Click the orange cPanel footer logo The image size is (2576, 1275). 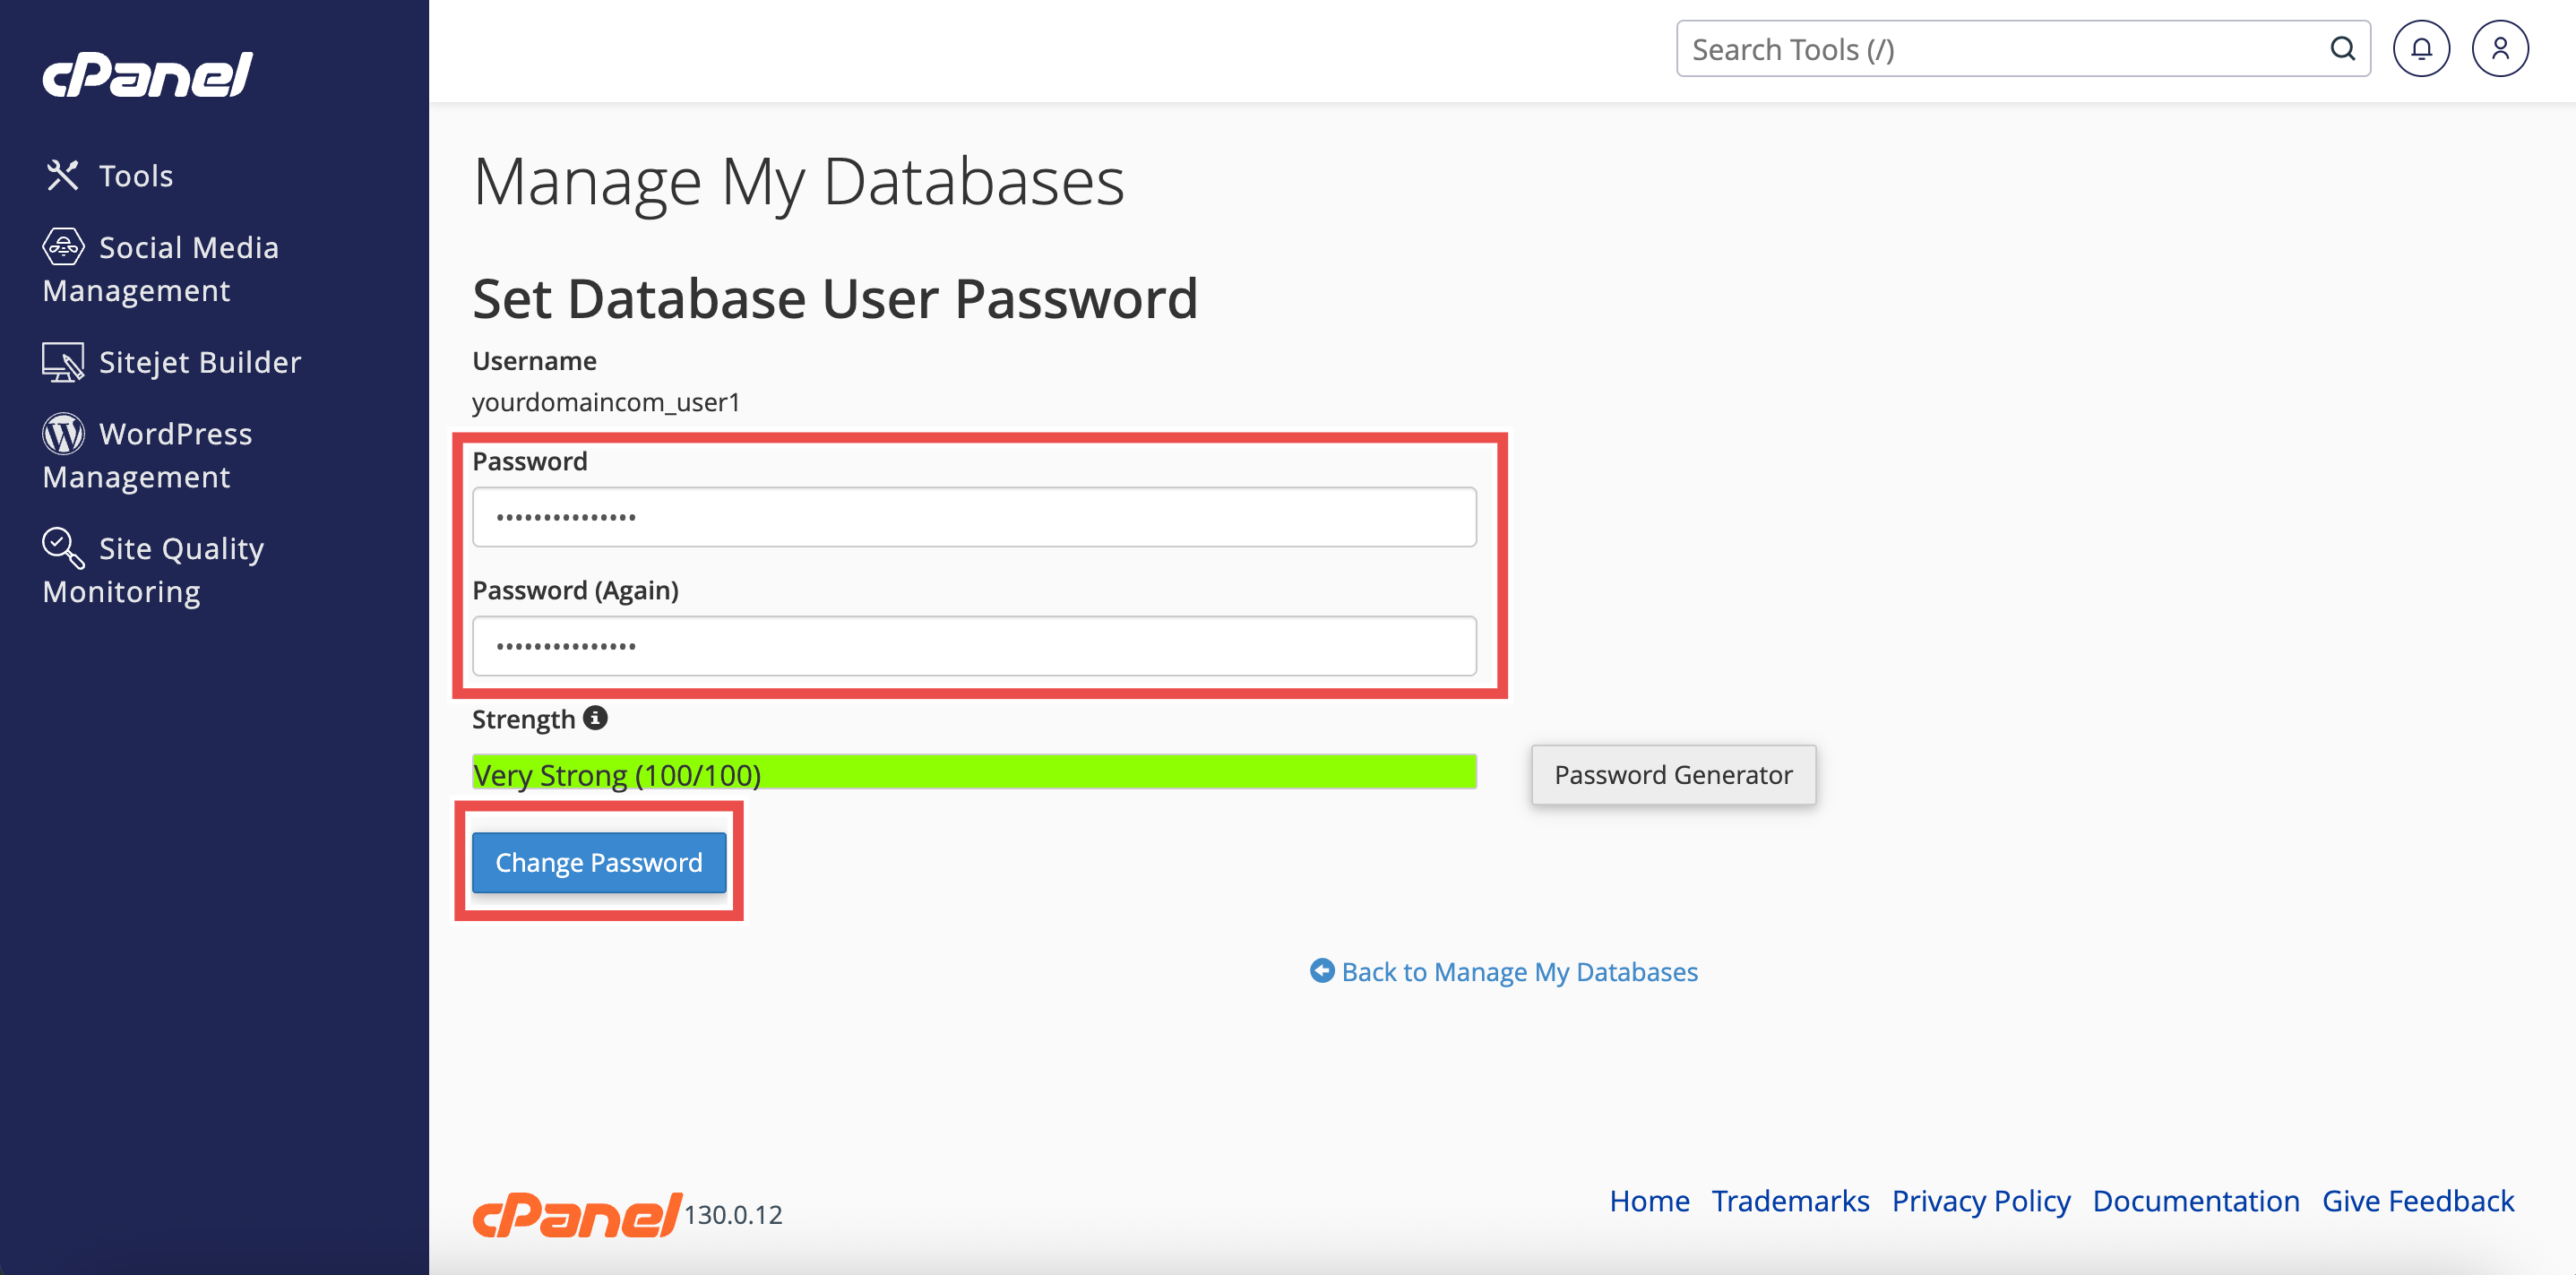point(577,1215)
